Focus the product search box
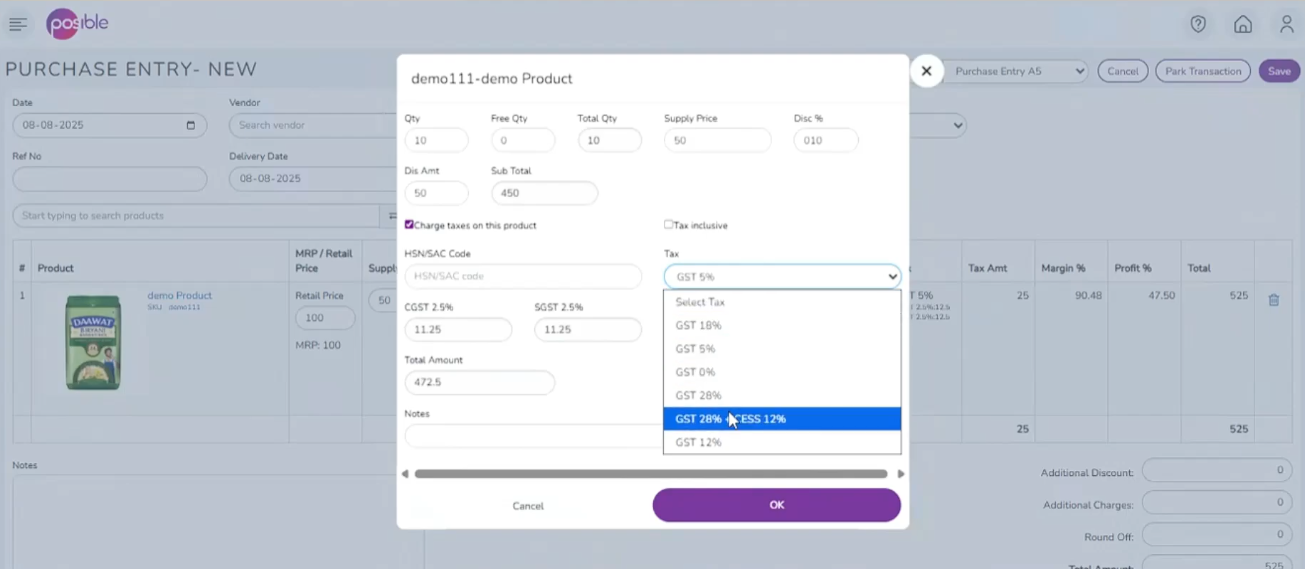The height and width of the screenshot is (569, 1305). (x=198, y=216)
